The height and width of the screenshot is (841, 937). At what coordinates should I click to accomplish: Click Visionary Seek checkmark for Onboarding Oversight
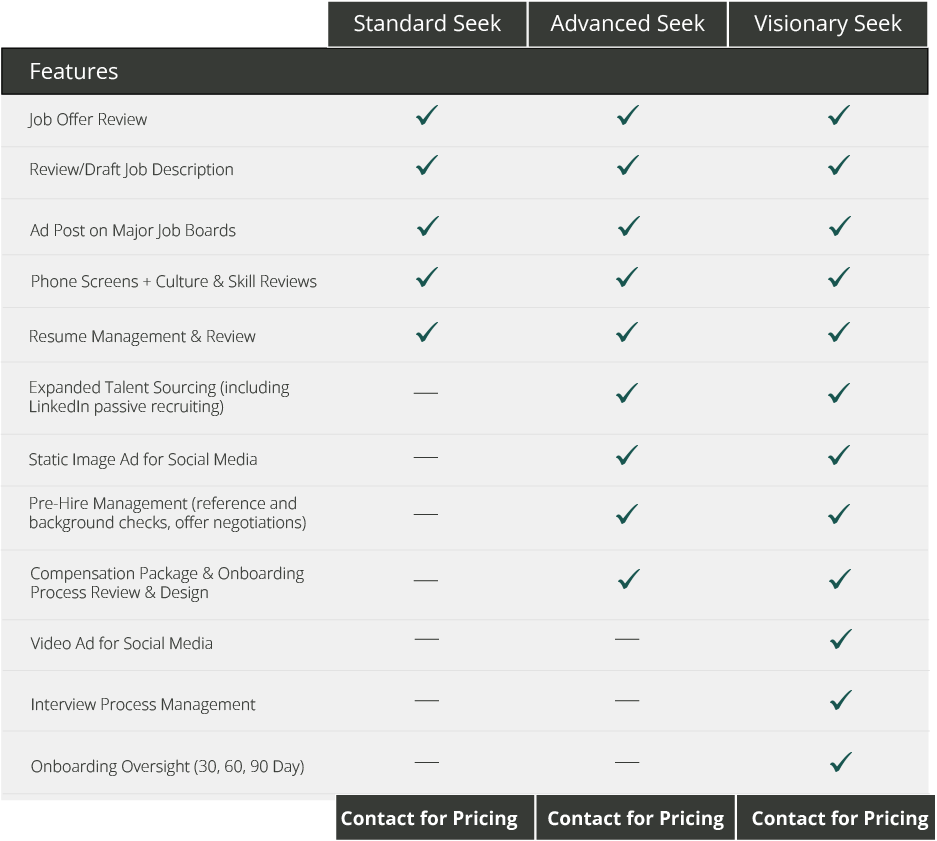coord(841,762)
